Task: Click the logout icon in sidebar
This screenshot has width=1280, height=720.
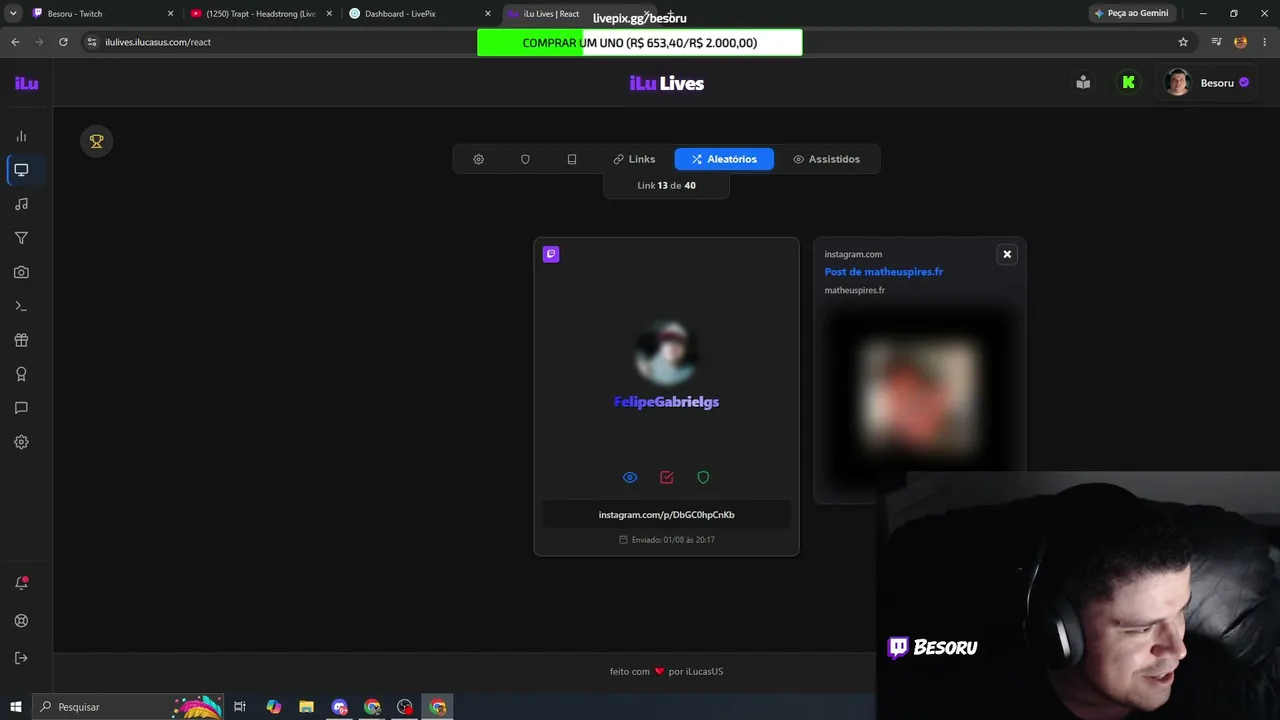Action: pos(21,657)
